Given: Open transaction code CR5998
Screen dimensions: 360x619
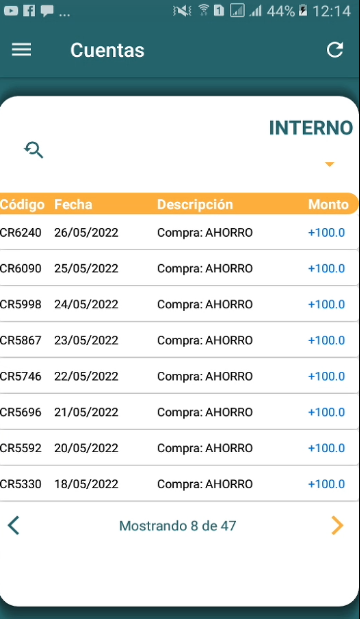Looking at the screenshot, I should (21, 305).
